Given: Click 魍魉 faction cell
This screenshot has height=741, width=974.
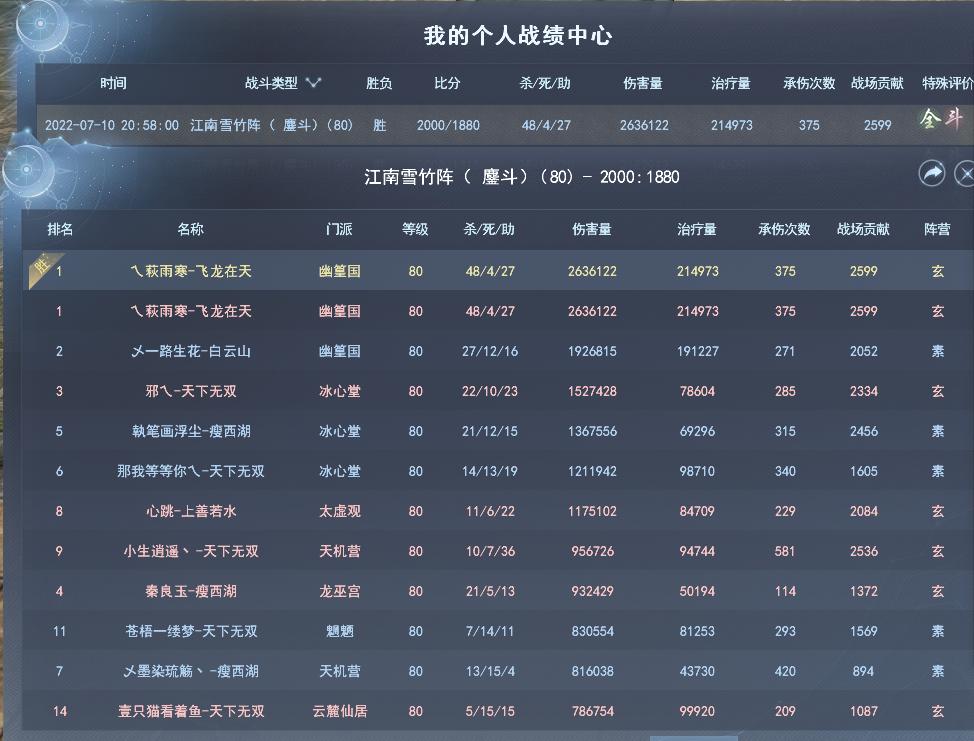Looking at the screenshot, I should (340, 631).
